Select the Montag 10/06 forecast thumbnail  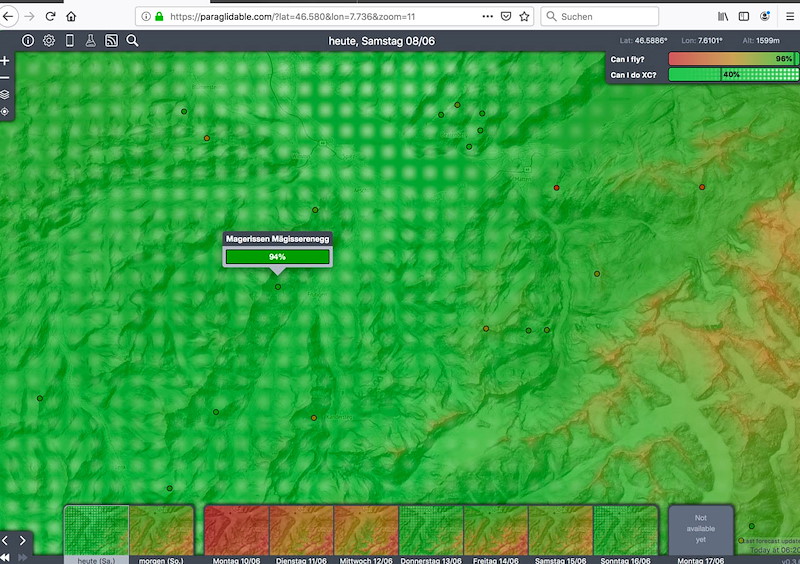pos(236,531)
